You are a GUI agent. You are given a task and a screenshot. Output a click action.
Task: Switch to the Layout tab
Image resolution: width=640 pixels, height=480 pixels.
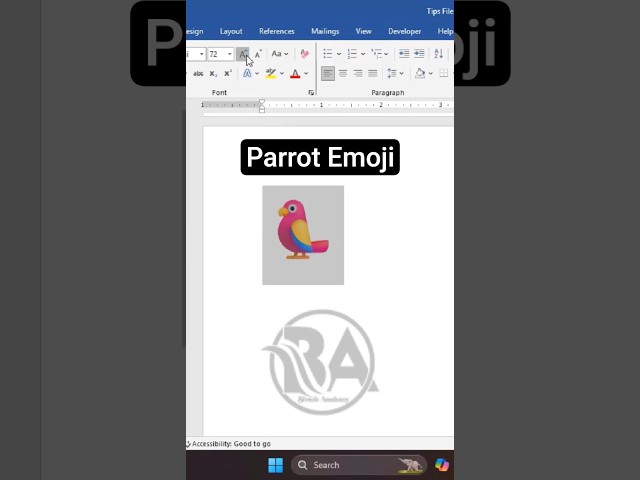(x=231, y=31)
